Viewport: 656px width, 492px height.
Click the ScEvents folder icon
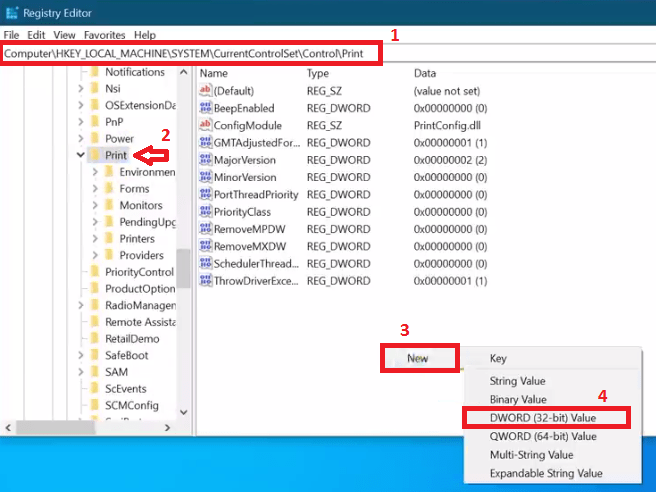point(95,389)
